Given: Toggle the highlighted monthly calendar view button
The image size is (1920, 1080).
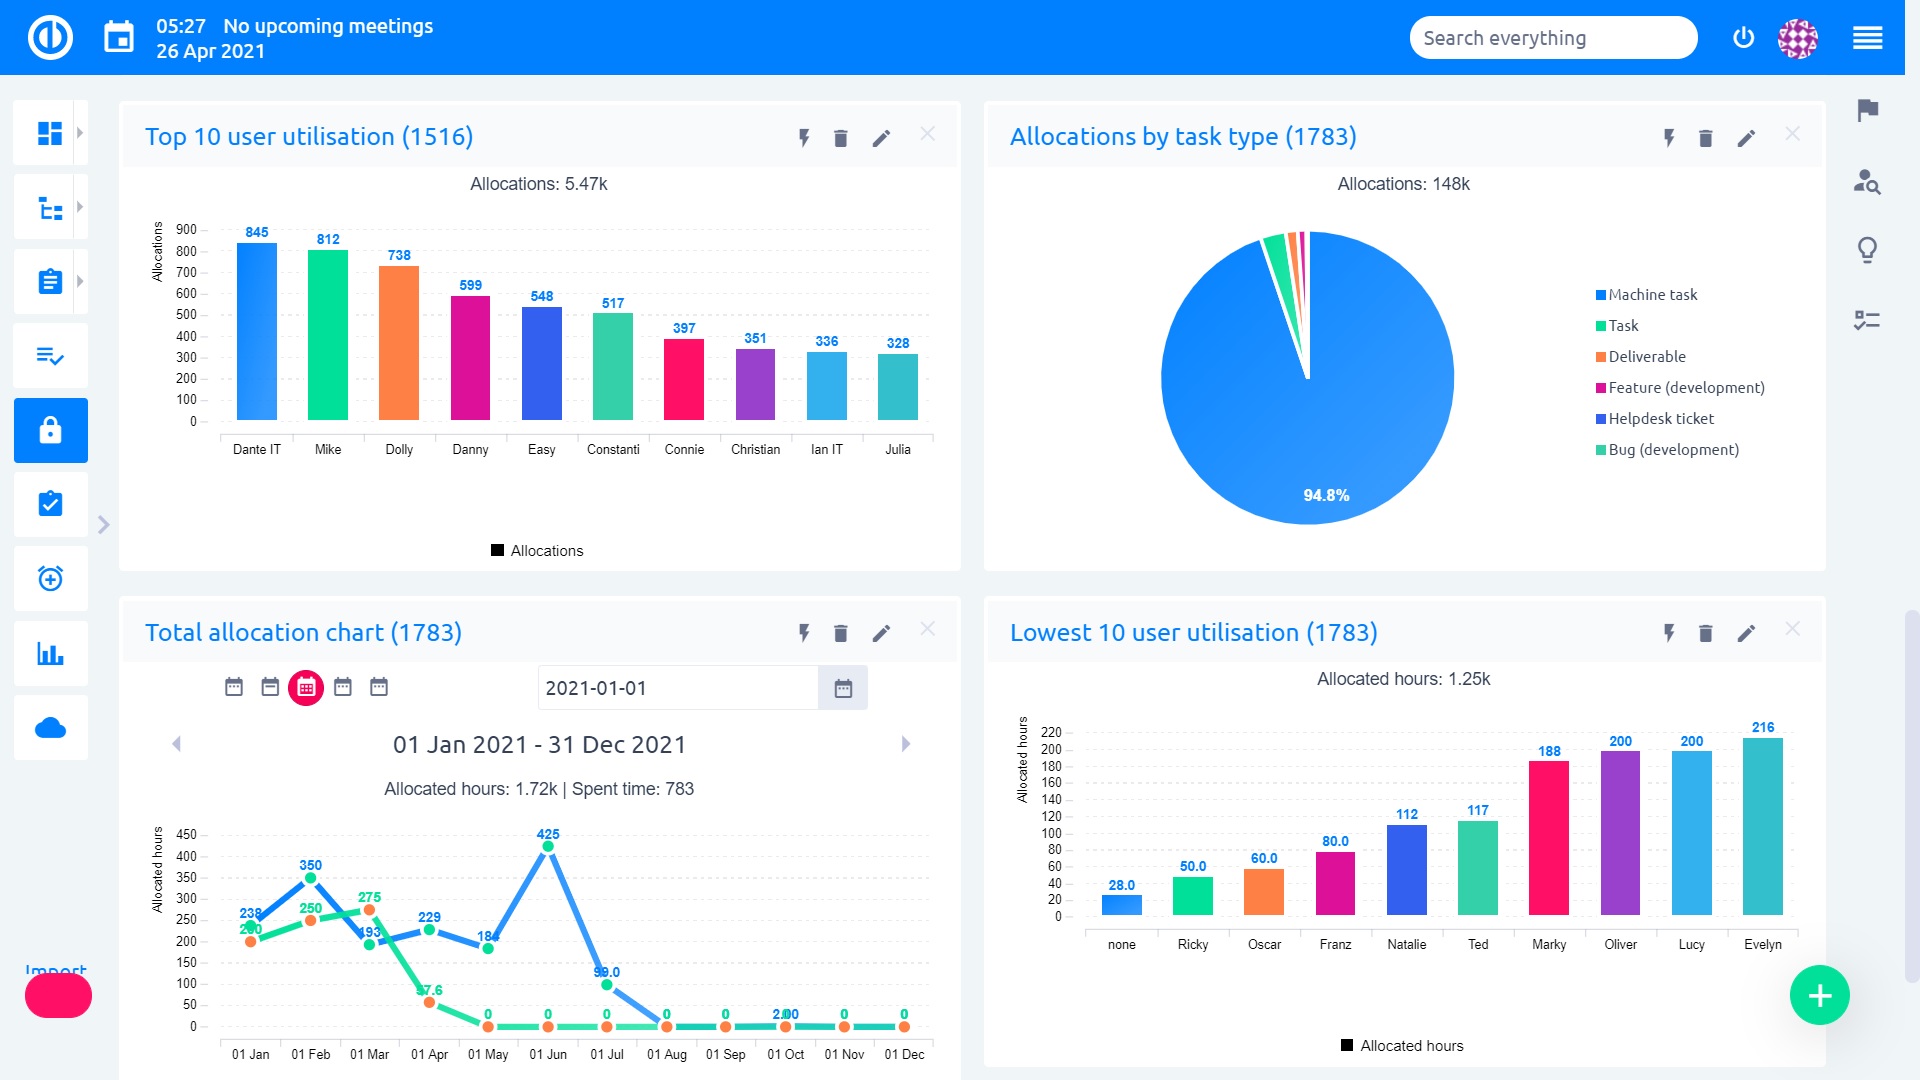Looking at the screenshot, I should 306,687.
